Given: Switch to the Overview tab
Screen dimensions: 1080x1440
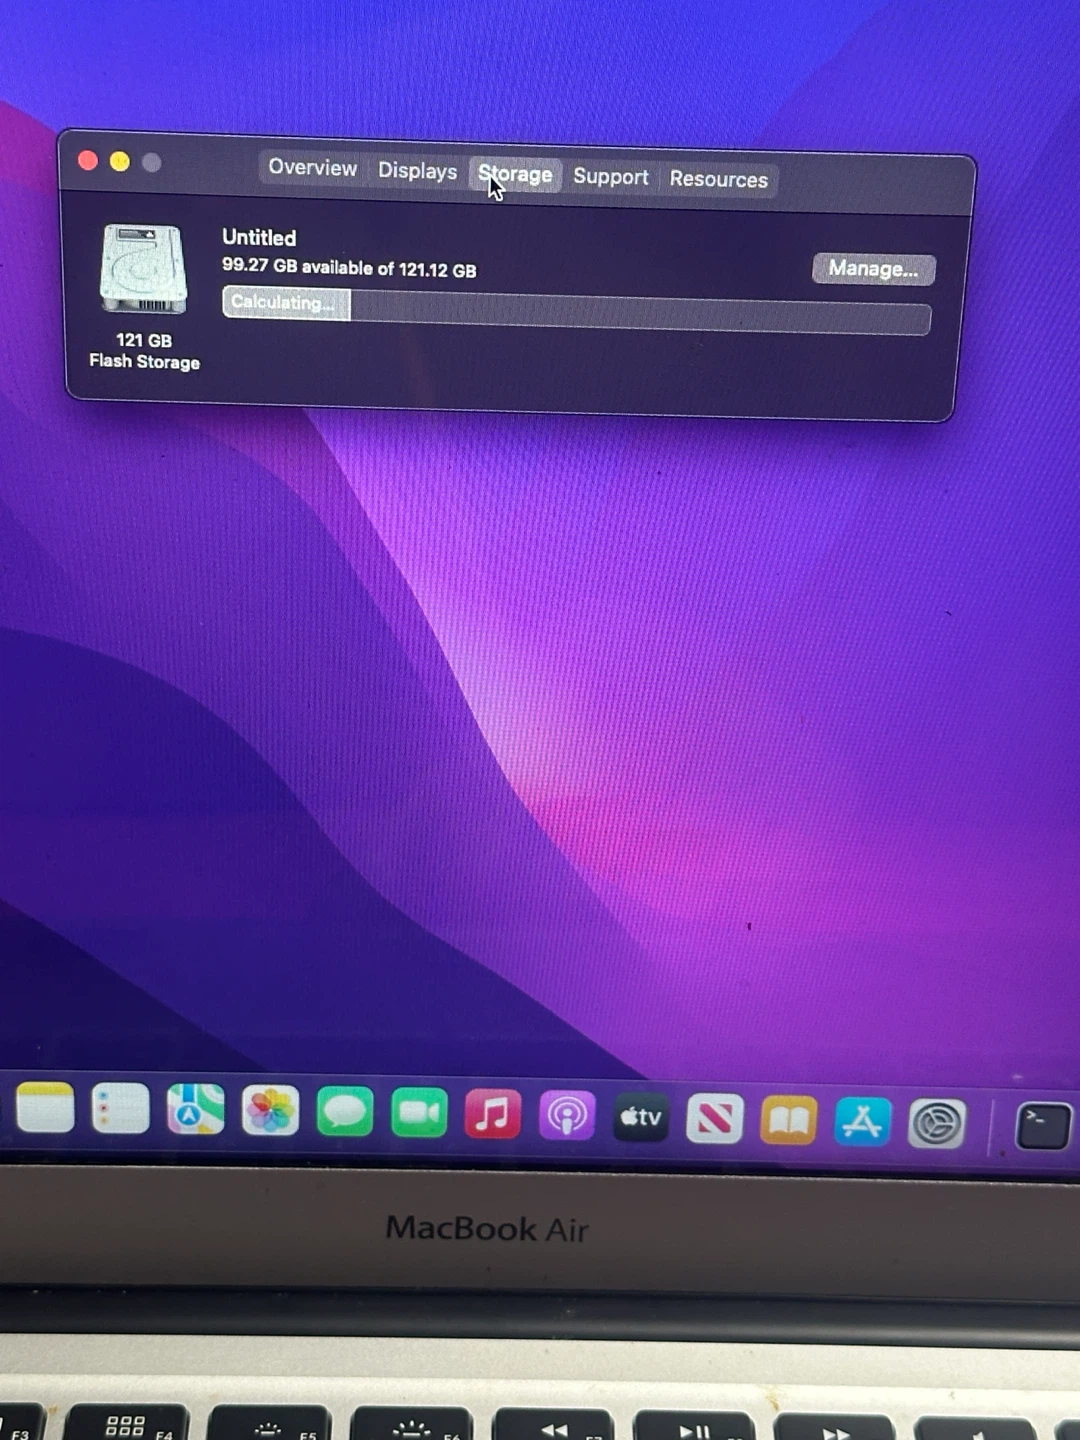Looking at the screenshot, I should [x=312, y=167].
